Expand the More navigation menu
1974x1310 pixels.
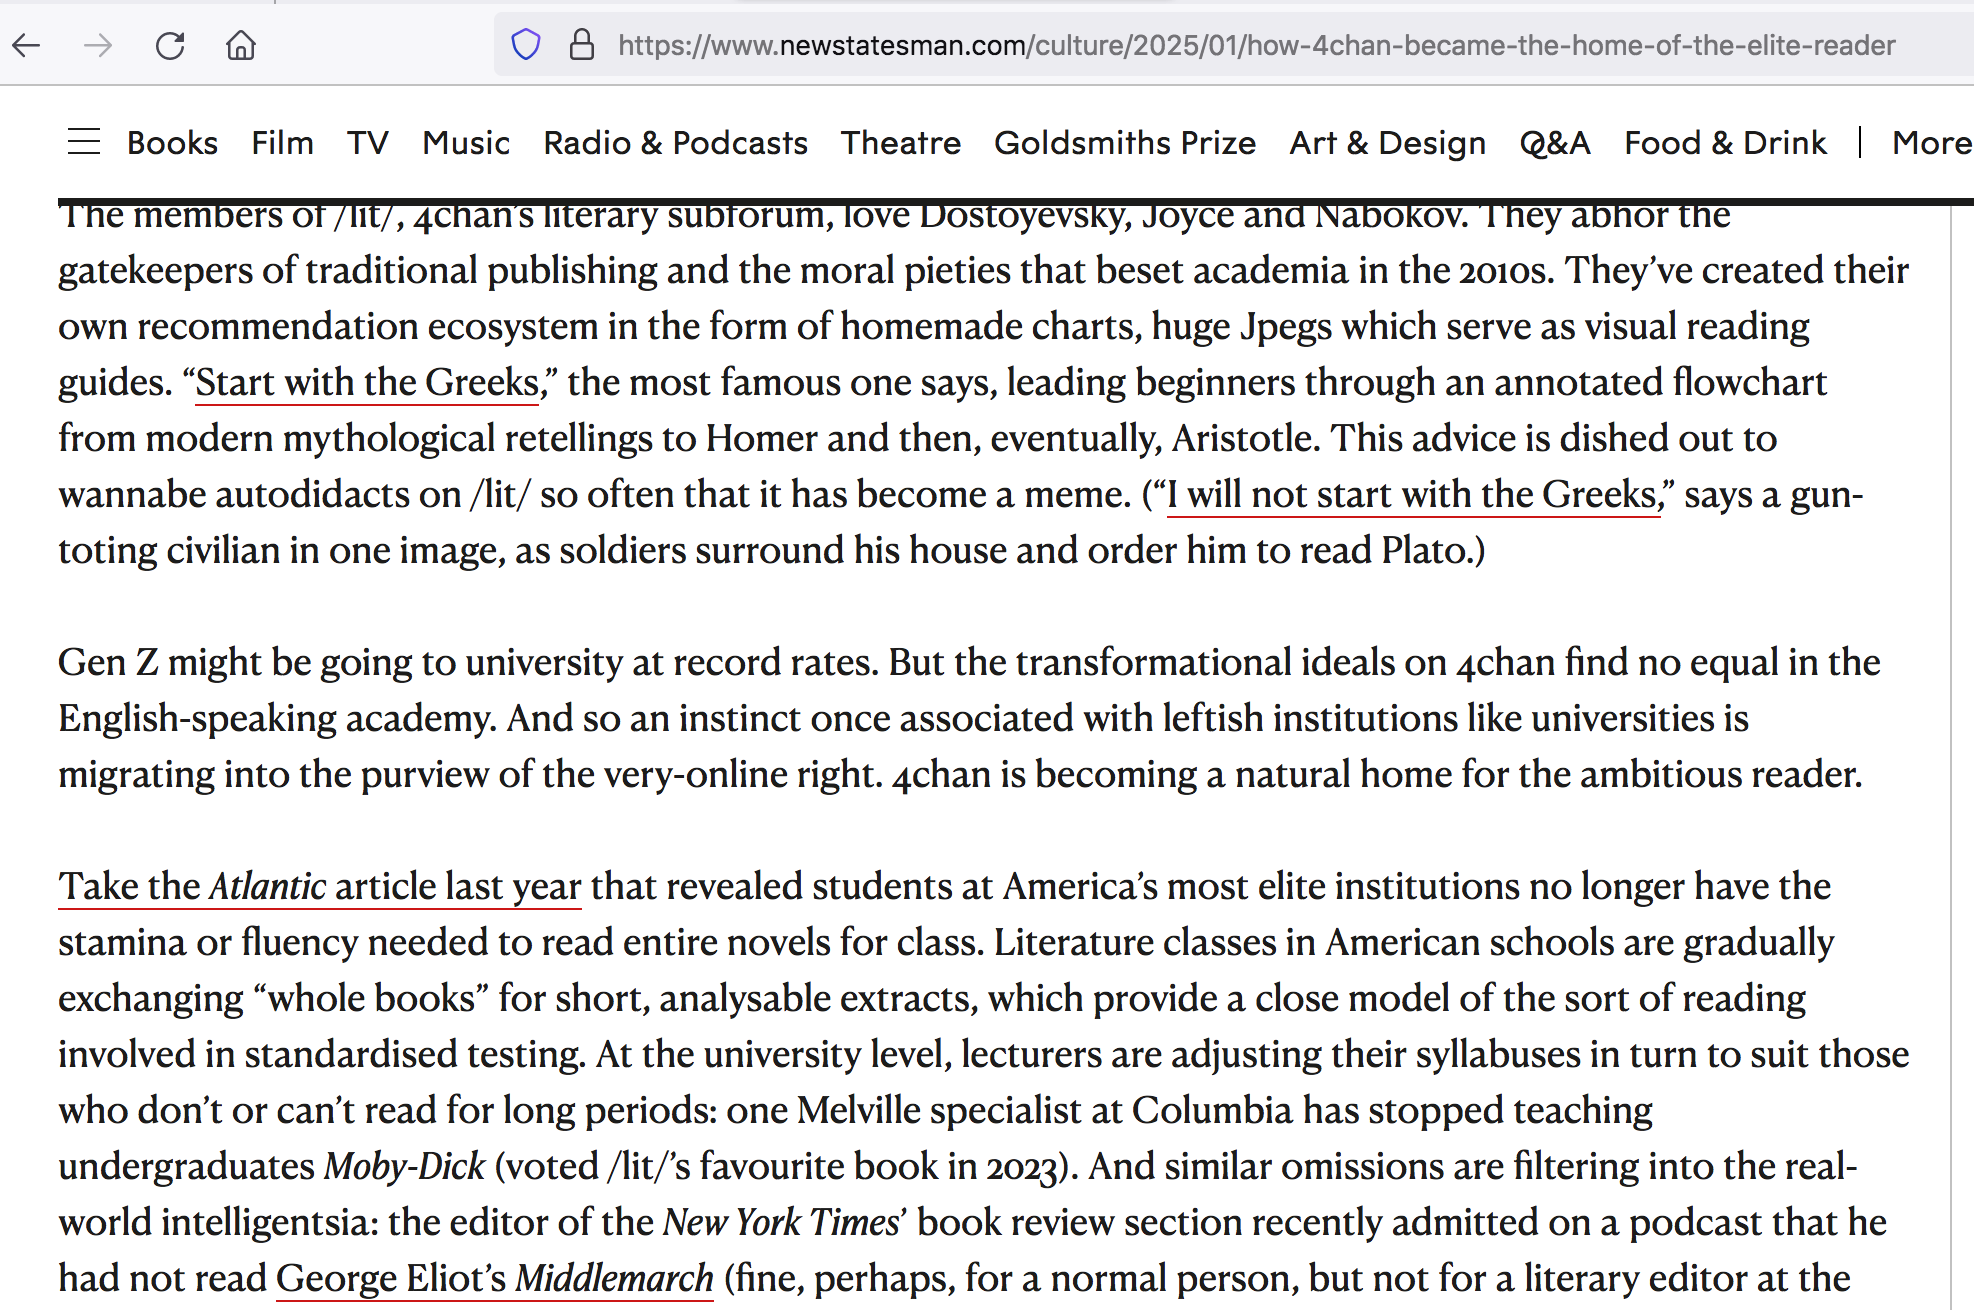coord(1930,142)
